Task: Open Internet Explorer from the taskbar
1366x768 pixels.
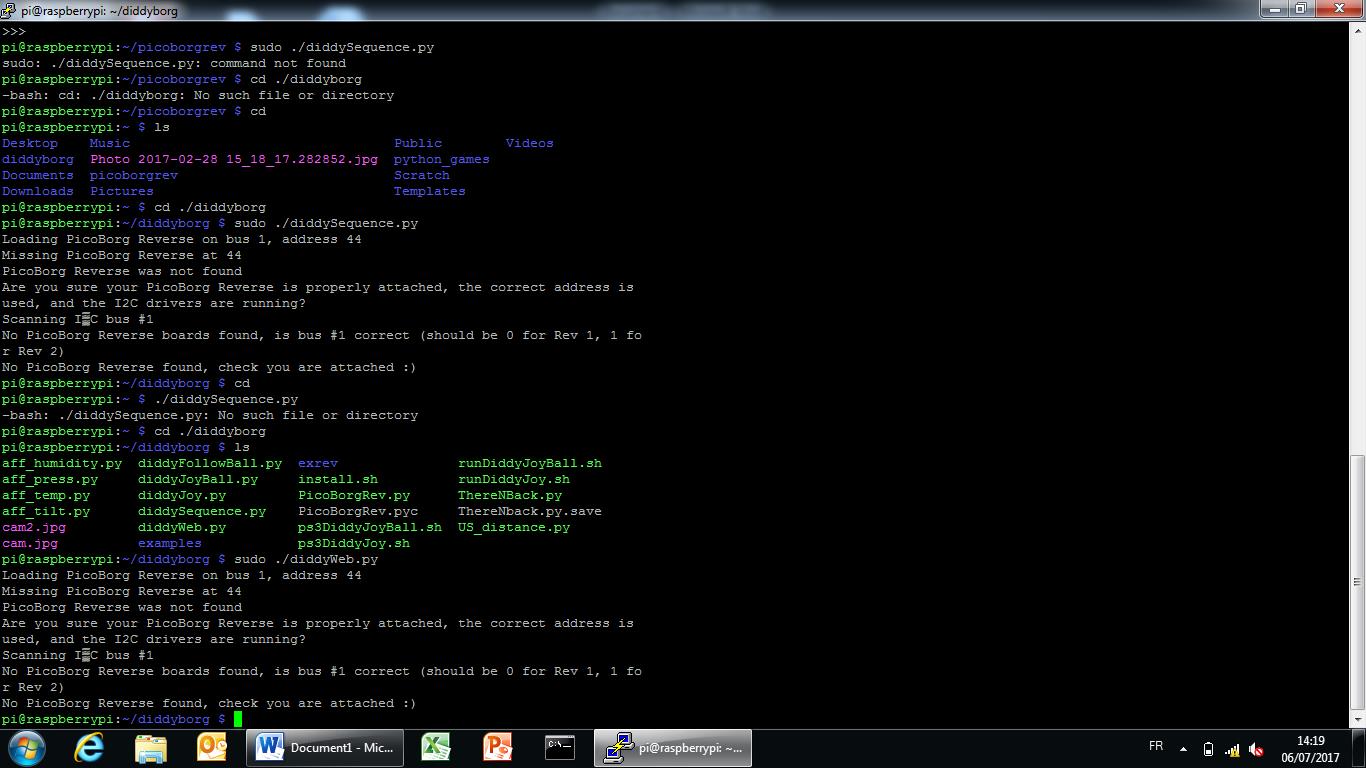Action: (89, 748)
